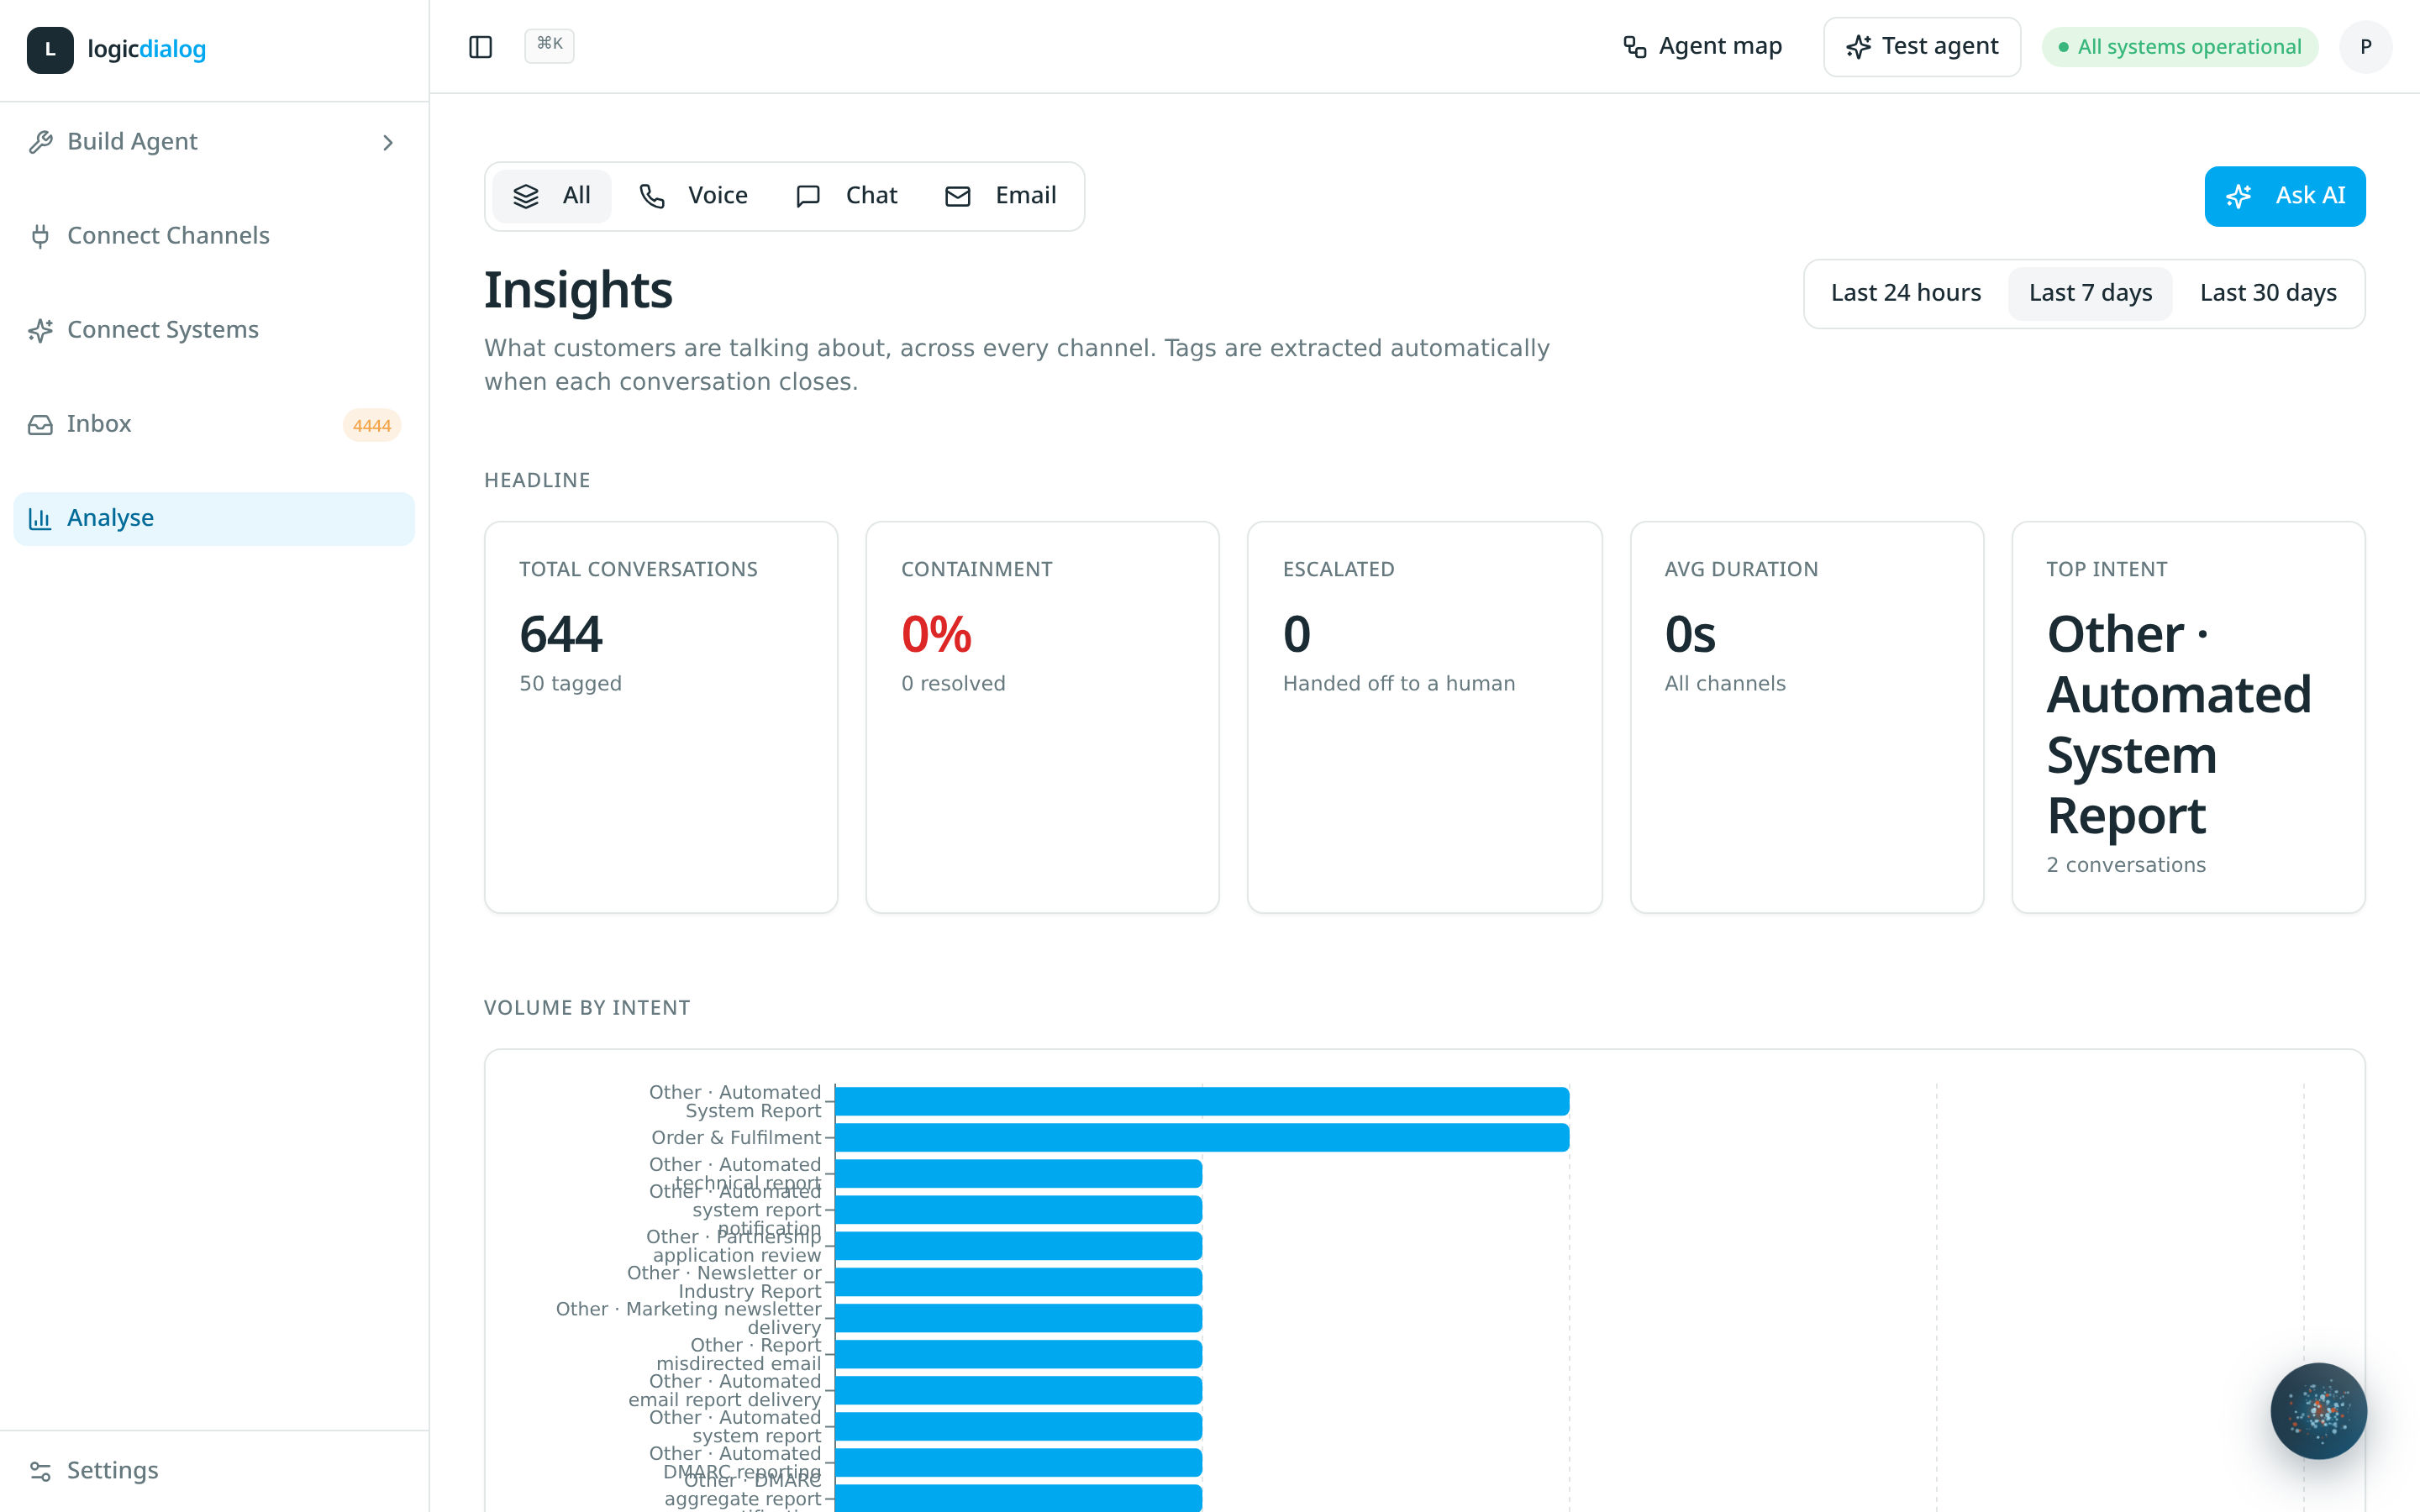Click the Report misdirected email bar

click(x=1018, y=1354)
